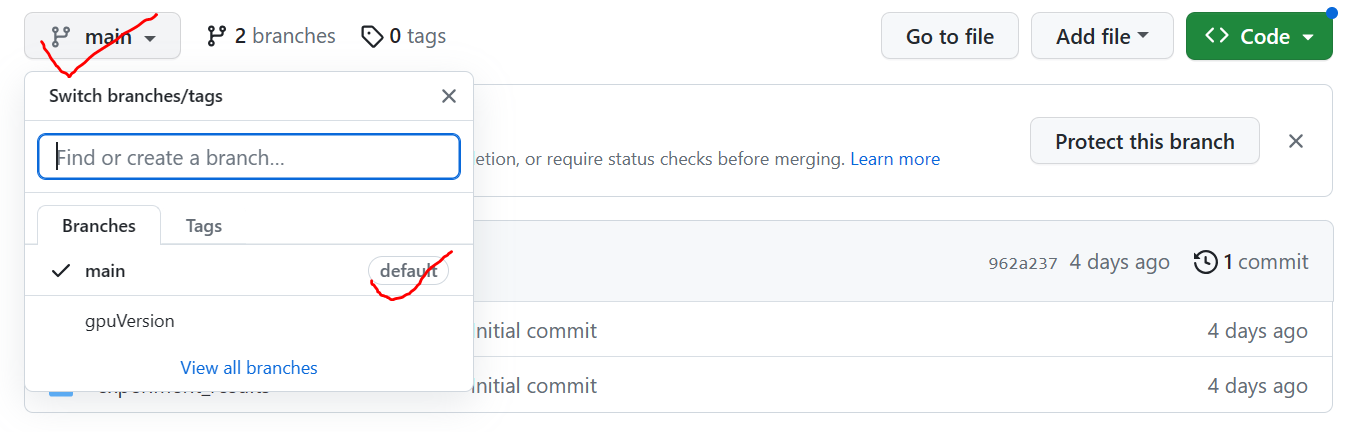The height and width of the screenshot is (432, 1359).
Task: Click the branches icon beside 2 branches
Action: 216,37
